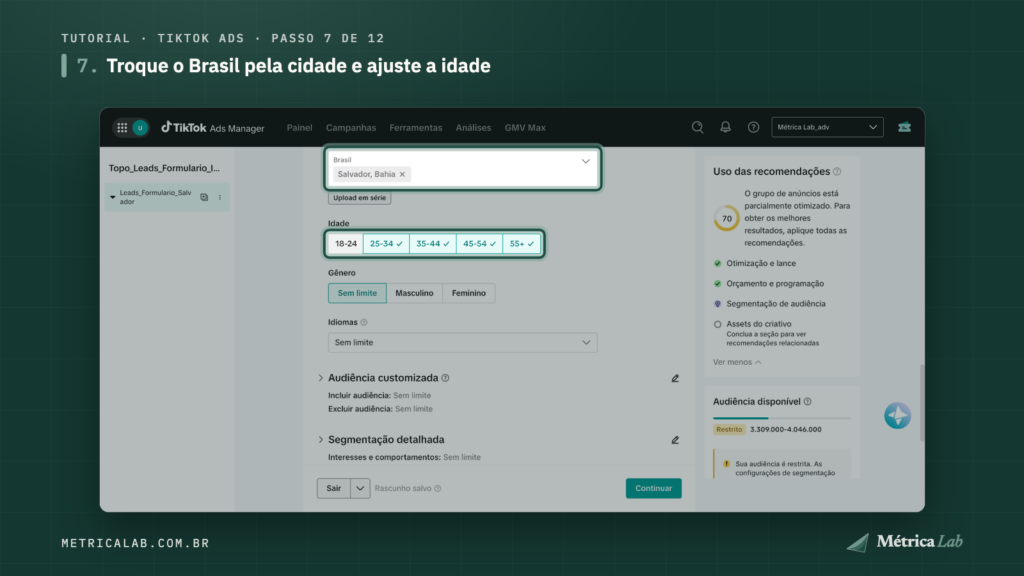Edit the Audiência customizada section
Viewport: 1024px width, 576px height.
coord(675,378)
